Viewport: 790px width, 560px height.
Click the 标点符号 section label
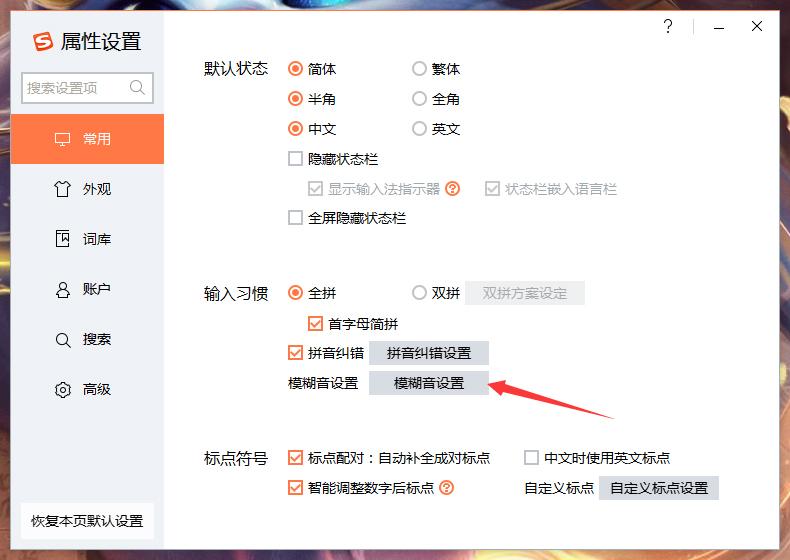[x=236, y=458]
